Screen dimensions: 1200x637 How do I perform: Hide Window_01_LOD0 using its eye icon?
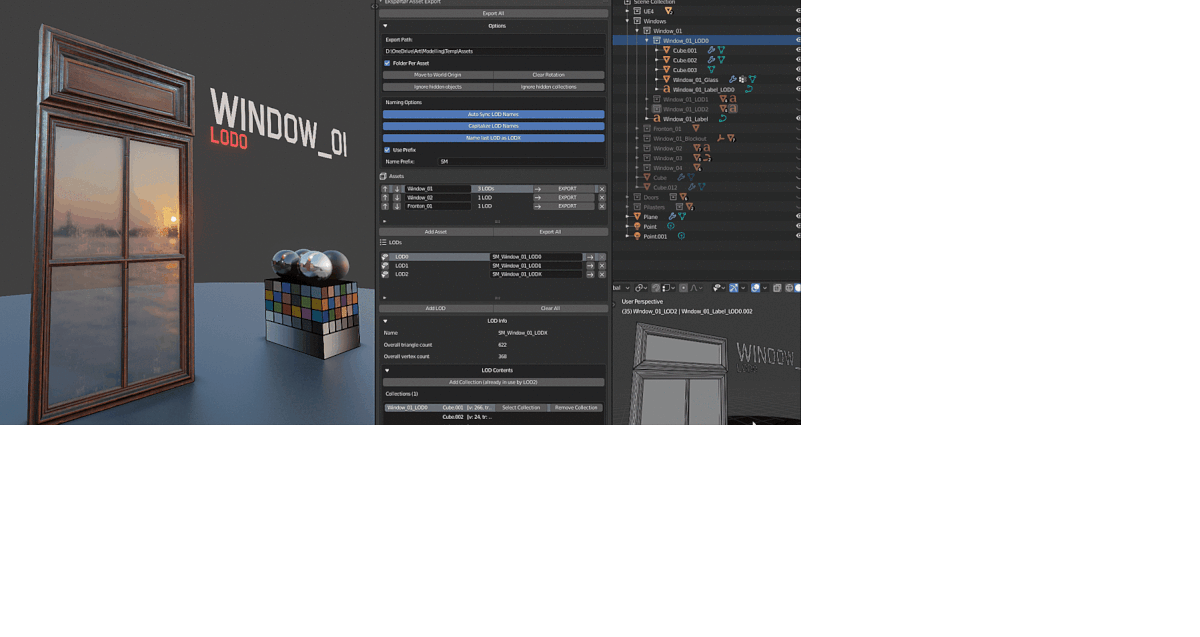pos(798,40)
